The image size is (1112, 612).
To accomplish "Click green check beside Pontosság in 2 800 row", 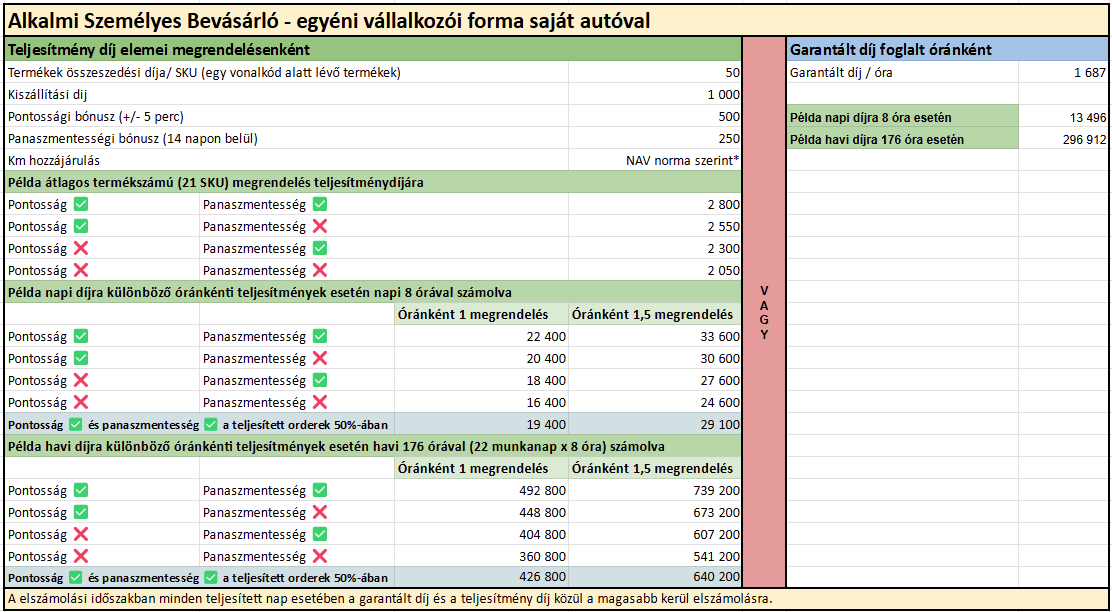I will 81,204.
